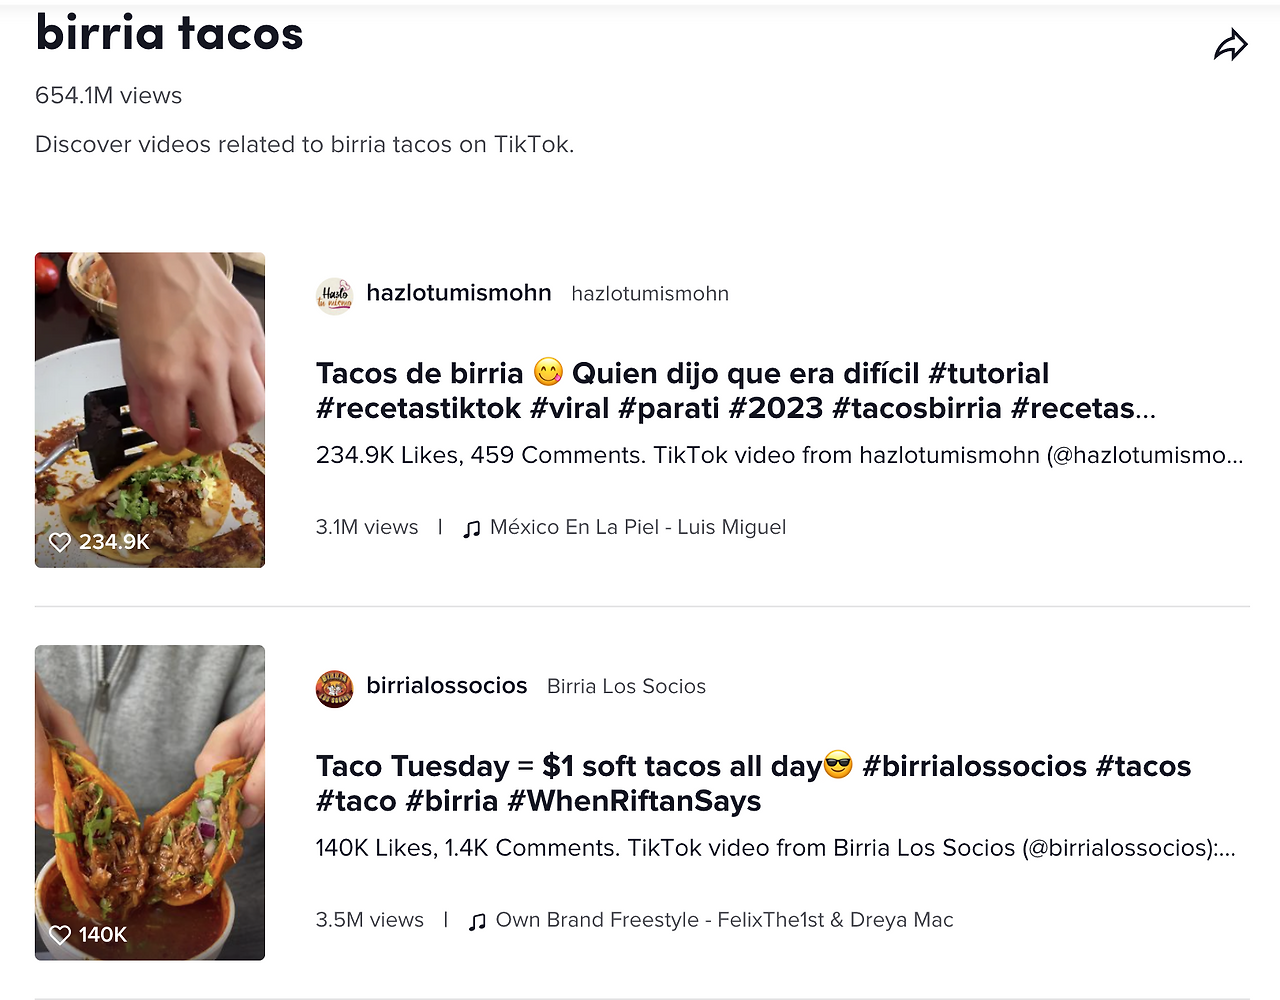Open the Tacos de birria video title

[x=736, y=391]
